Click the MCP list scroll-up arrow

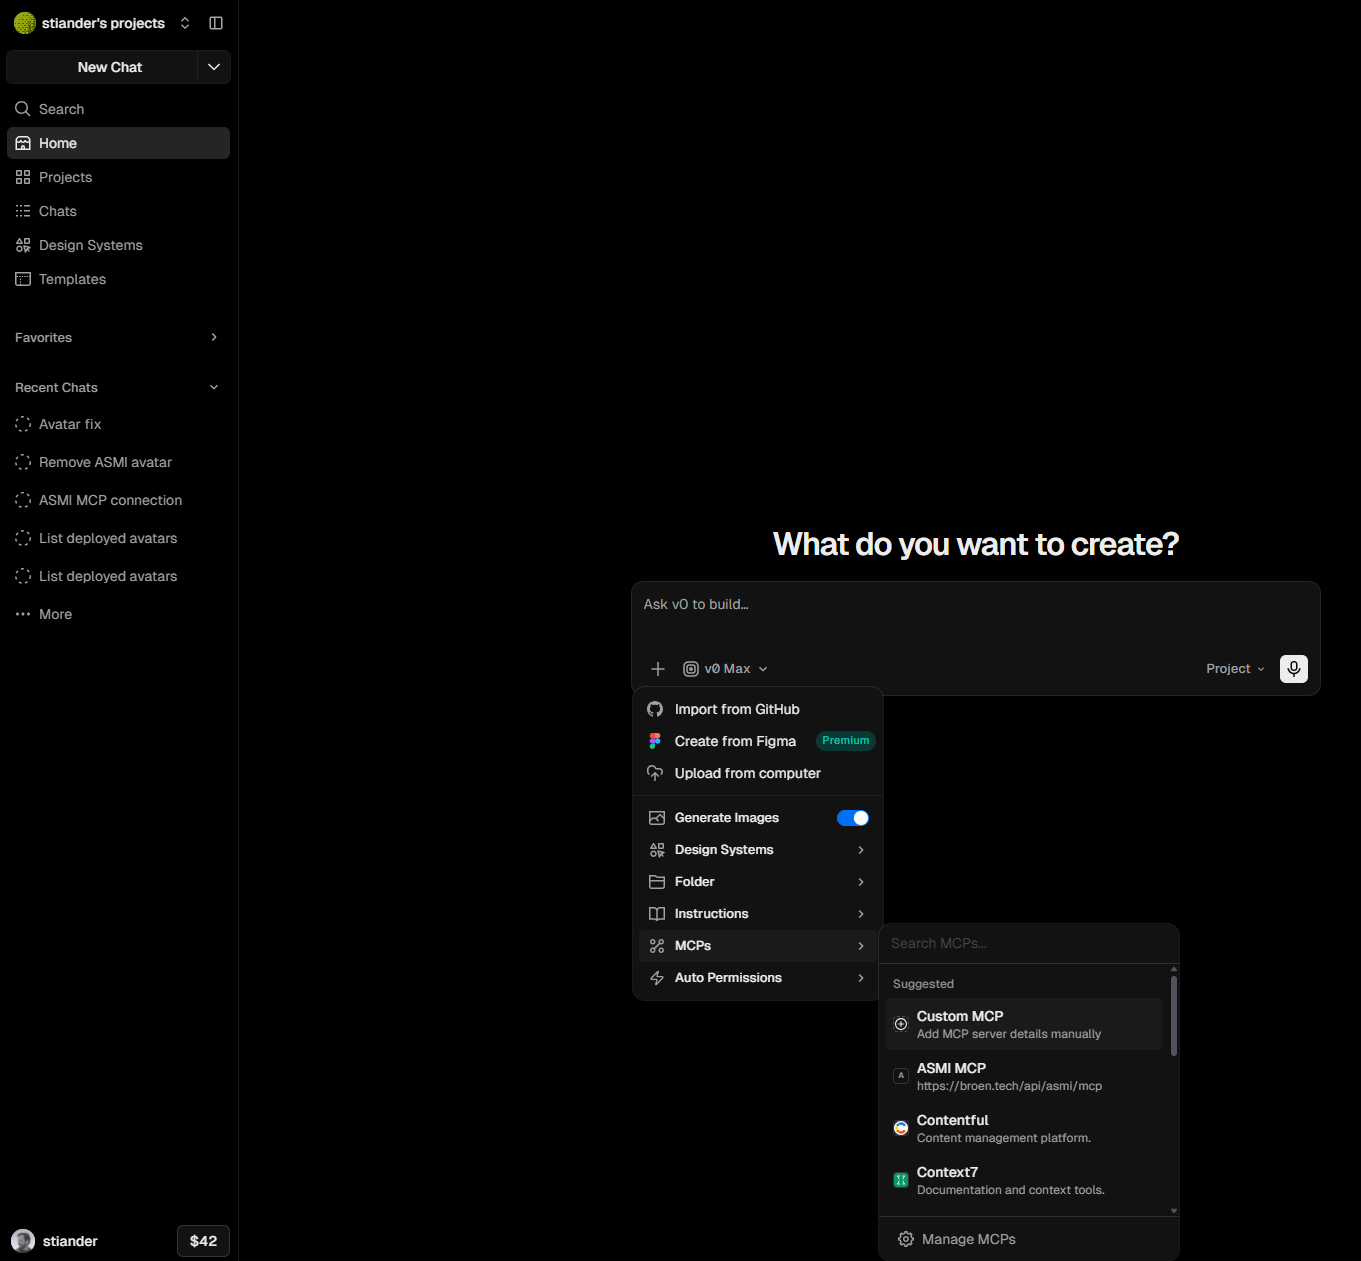coord(1174,969)
